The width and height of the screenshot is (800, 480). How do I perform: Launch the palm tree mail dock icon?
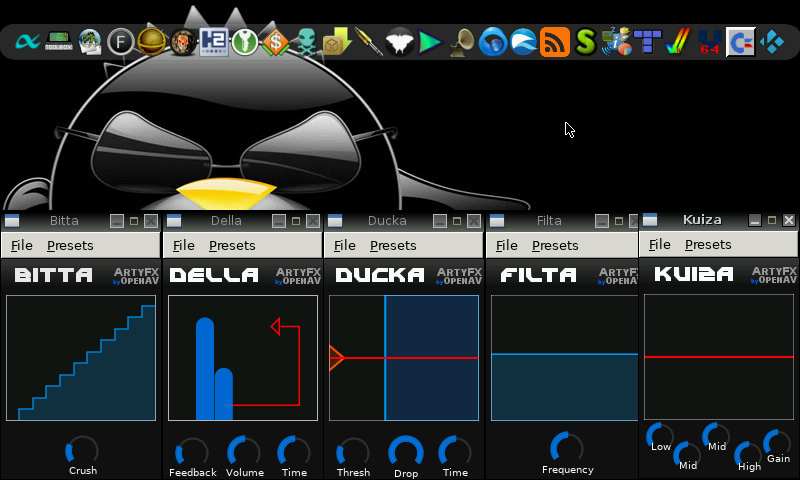pos(90,42)
